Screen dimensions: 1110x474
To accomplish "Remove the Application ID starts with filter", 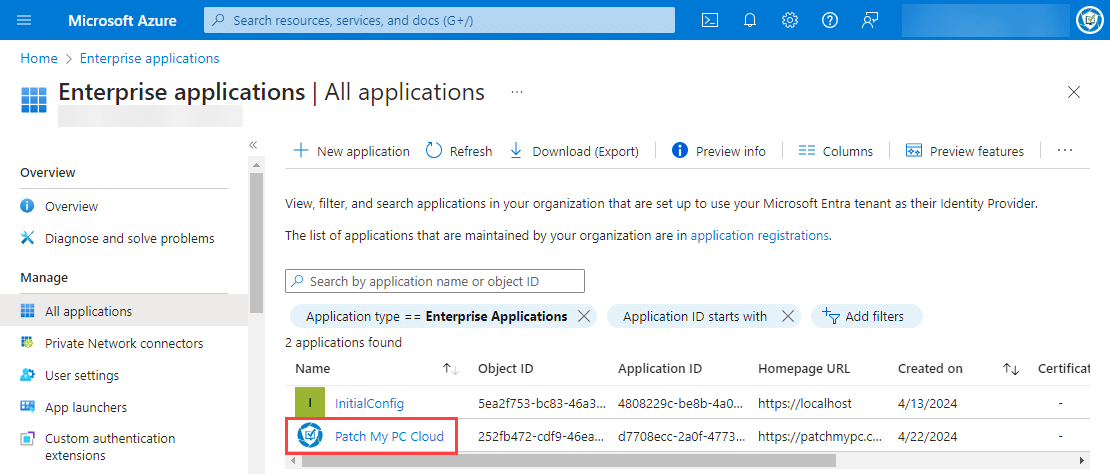I will click(x=787, y=316).
